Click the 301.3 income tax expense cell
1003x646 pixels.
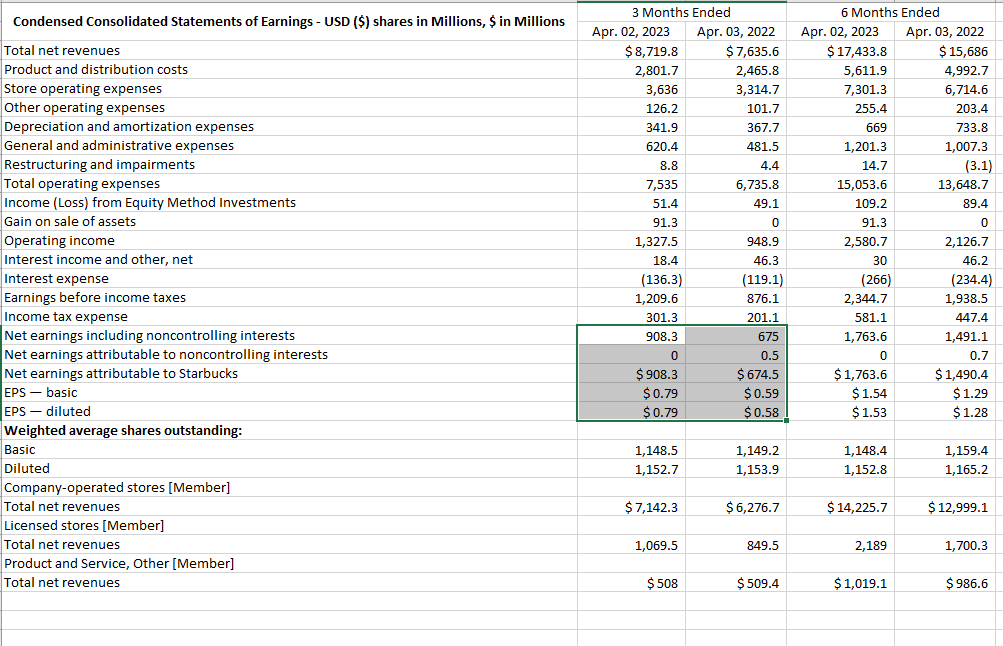click(x=631, y=317)
